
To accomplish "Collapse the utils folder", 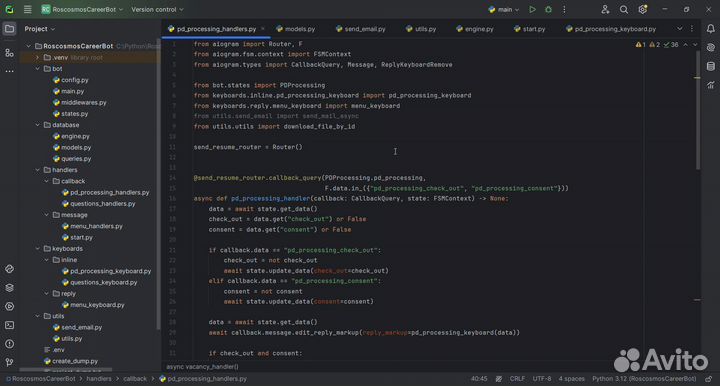I will [38, 316].
